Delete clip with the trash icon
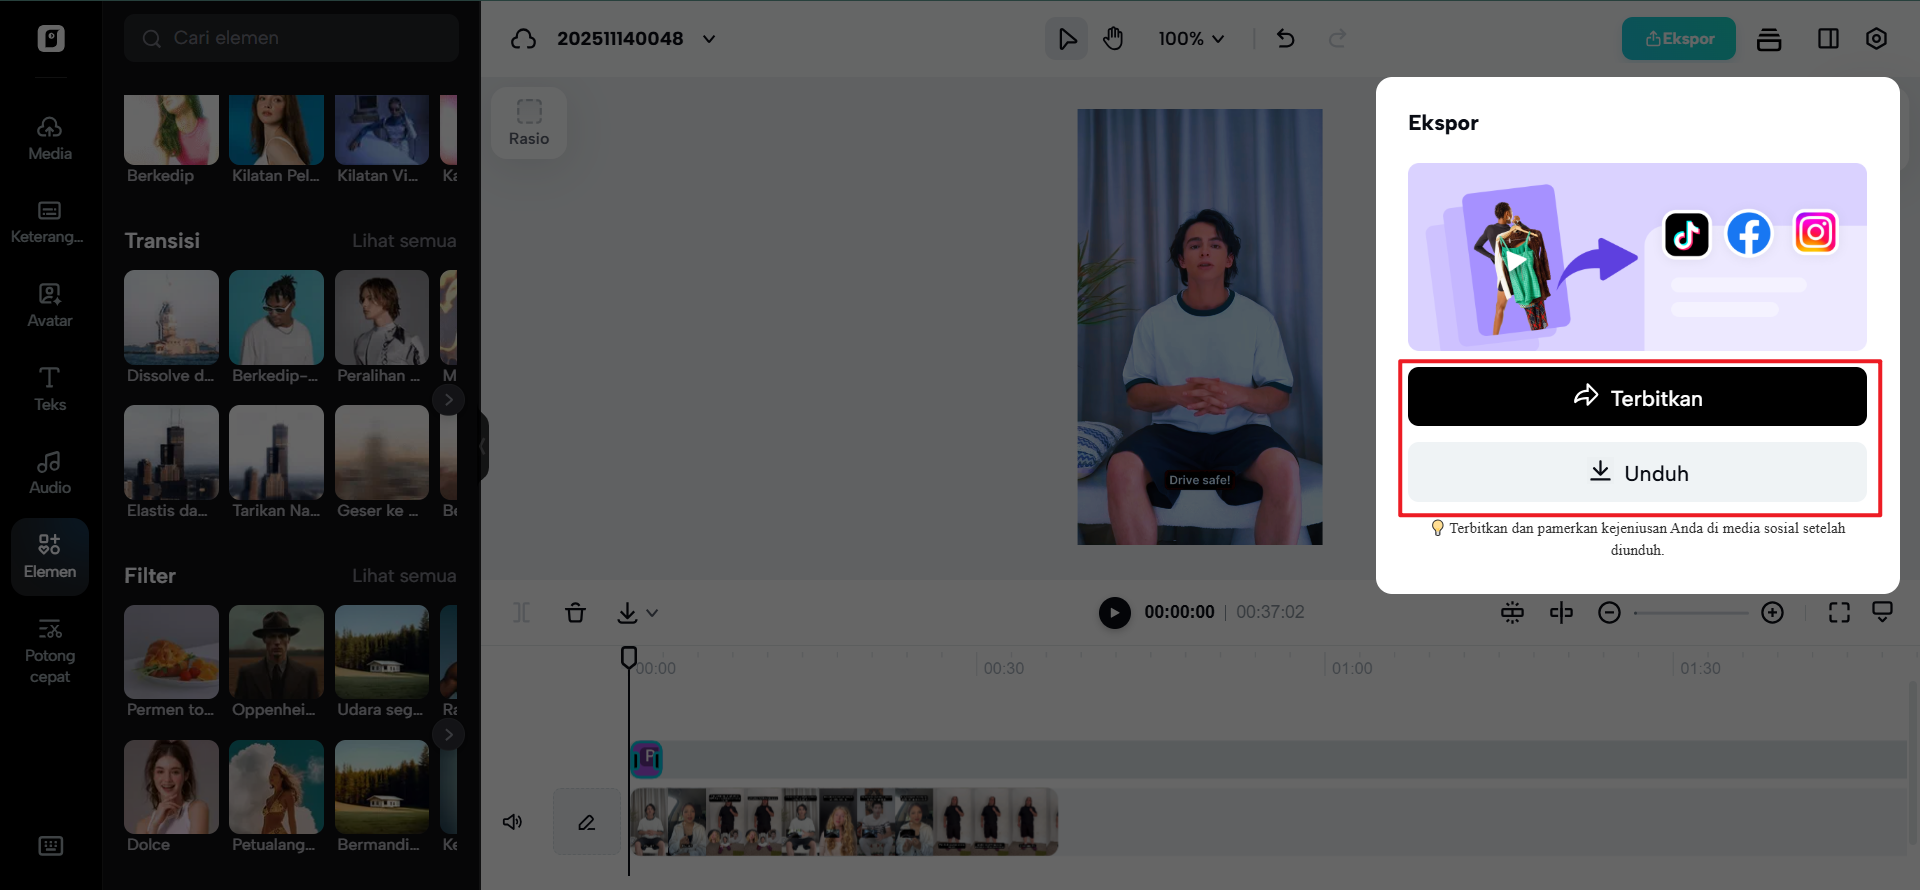Viewport: 1920px width, 890px height. (575, 612)
